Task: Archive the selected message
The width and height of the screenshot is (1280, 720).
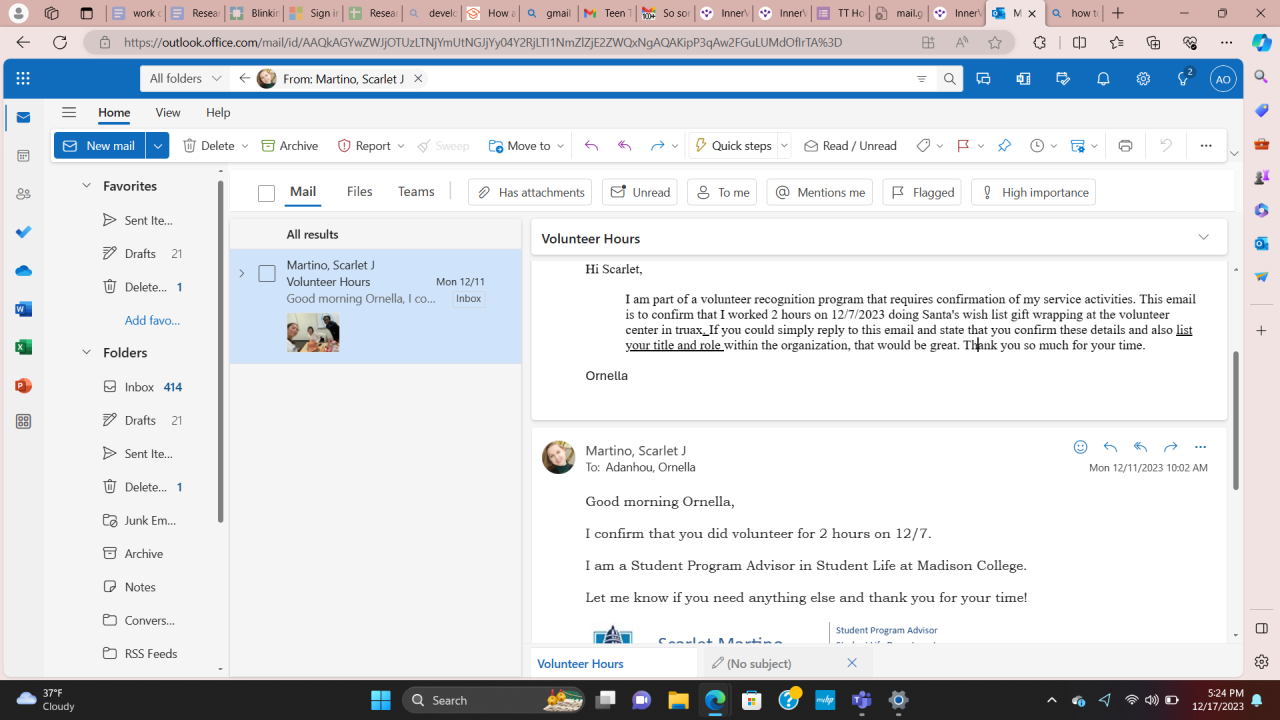Action: click(x=290, y=146)
